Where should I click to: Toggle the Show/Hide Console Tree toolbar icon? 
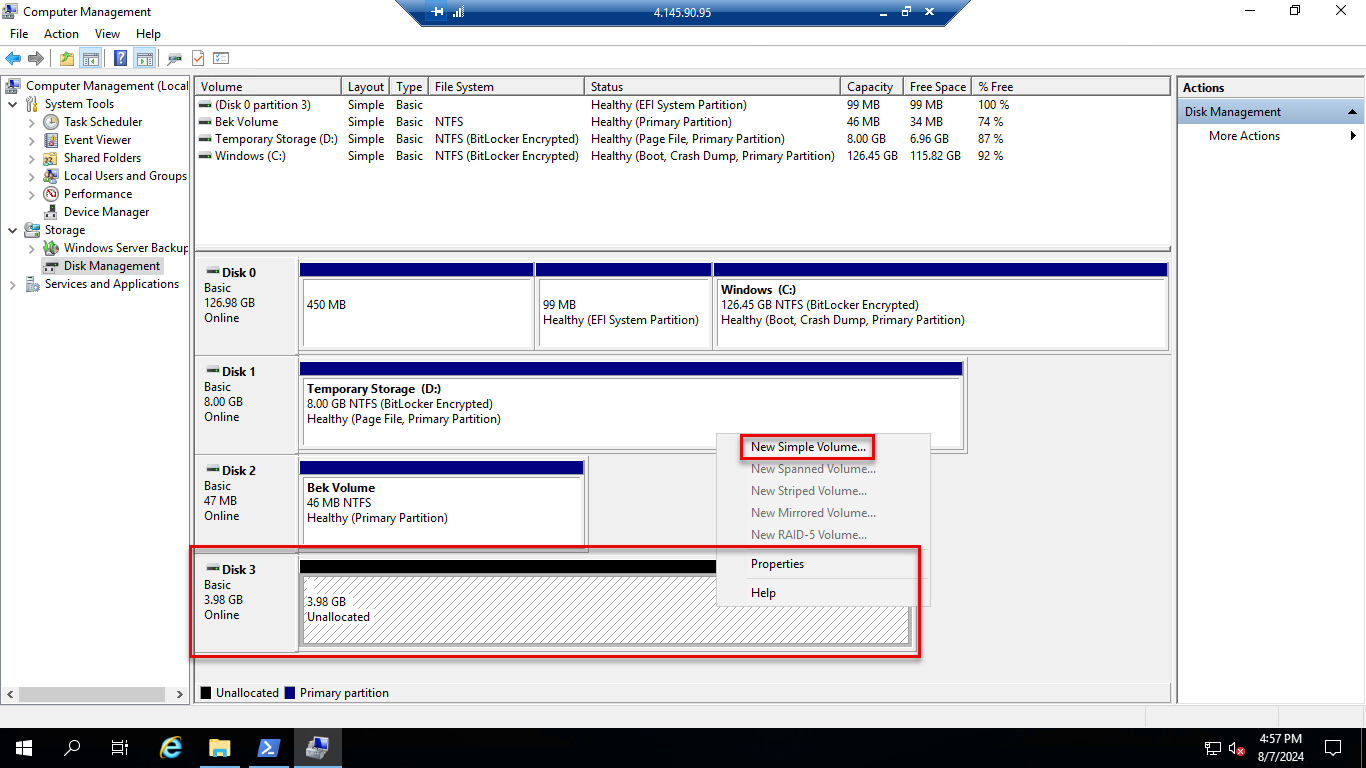(91, 58)
